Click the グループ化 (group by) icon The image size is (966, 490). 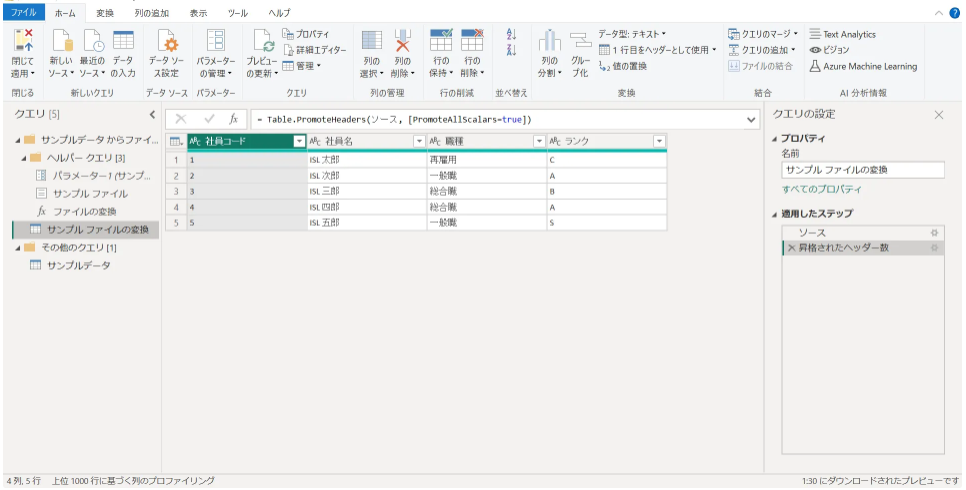point(580,43)
